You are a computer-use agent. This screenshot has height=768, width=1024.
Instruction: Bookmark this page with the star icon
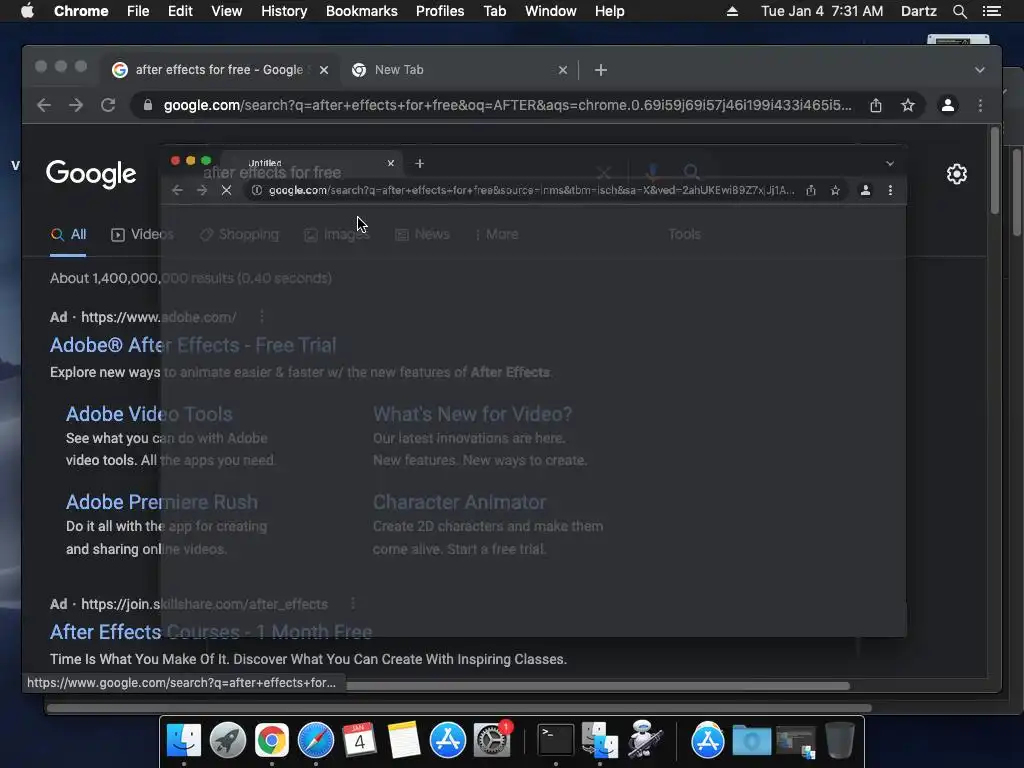pos(908,105)
